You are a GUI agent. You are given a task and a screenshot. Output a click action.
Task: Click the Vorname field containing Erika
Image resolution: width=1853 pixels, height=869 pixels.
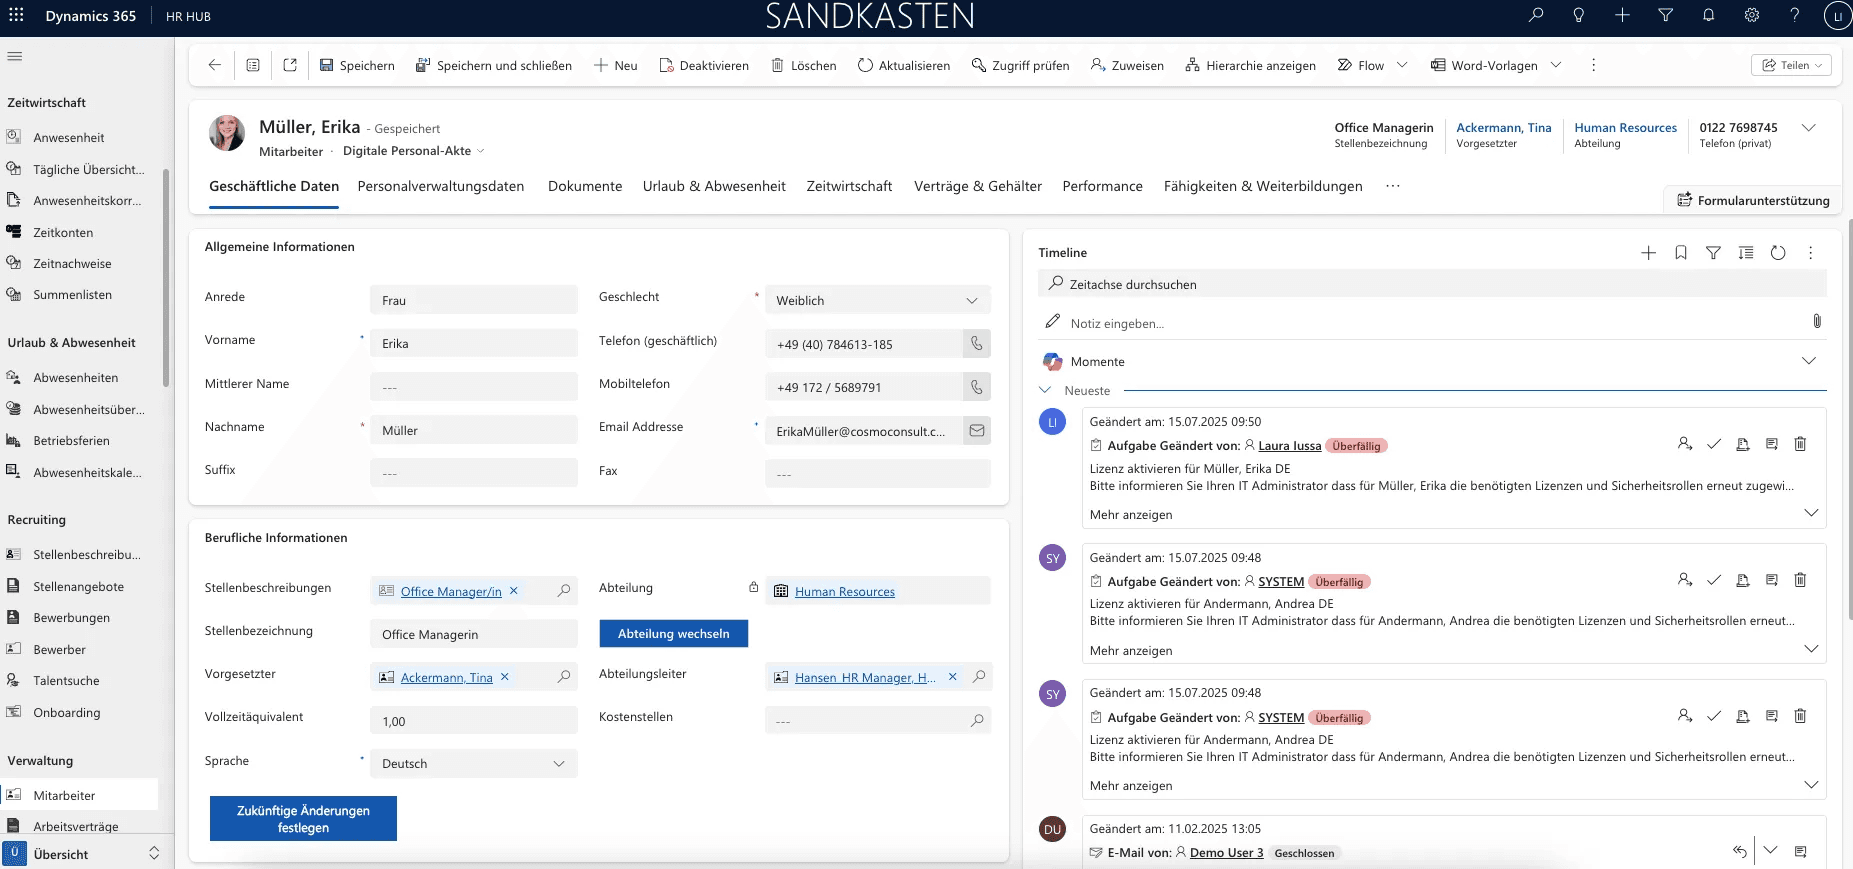click(x=474, y=343)
